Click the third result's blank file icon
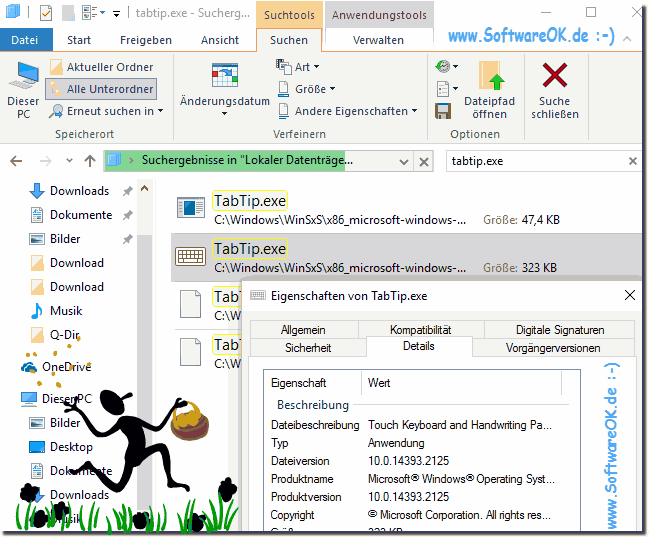Screen dimensions: 649x538 (x=190, y=304)
